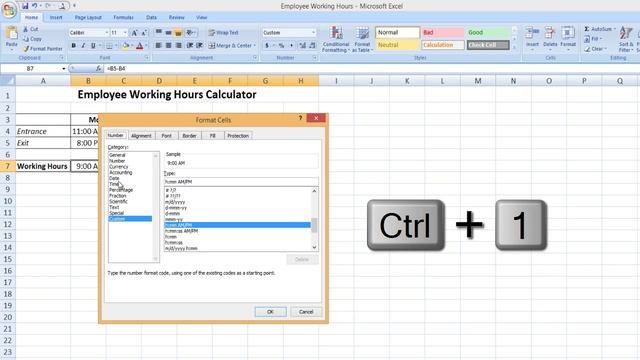Click the cell borders icon

(109, 46)
